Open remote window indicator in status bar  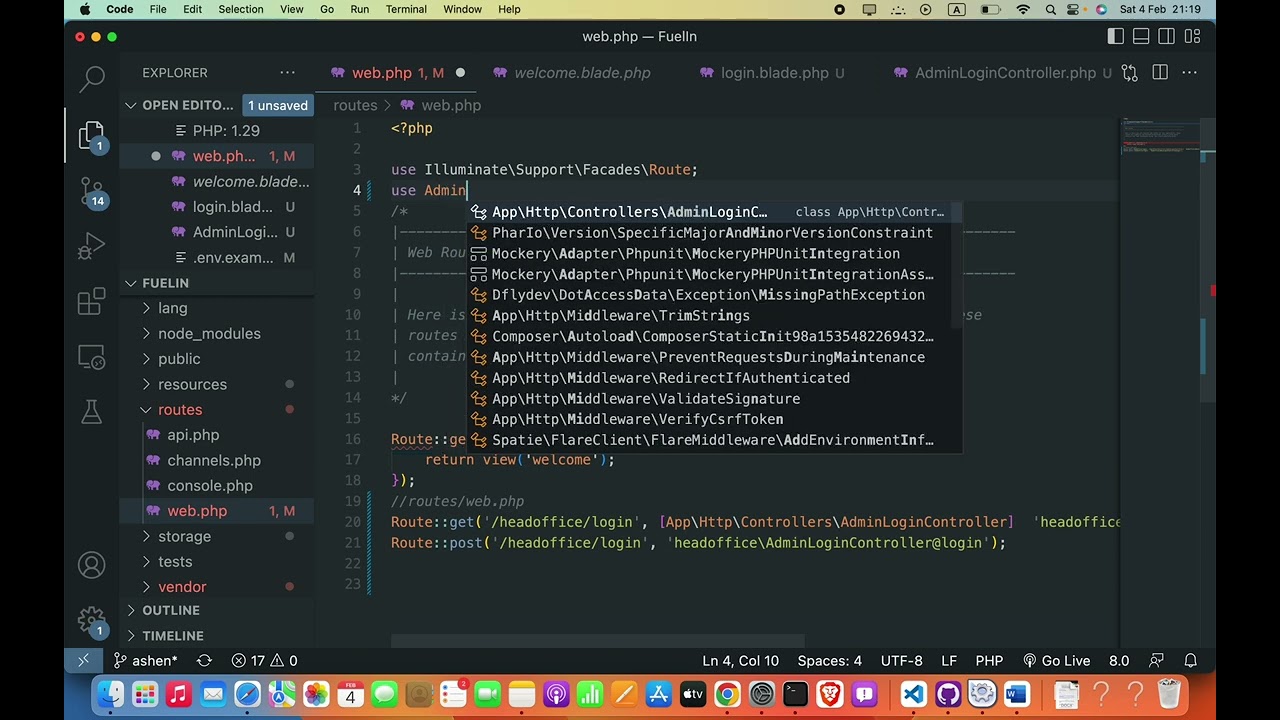click(x=83, y=660)
